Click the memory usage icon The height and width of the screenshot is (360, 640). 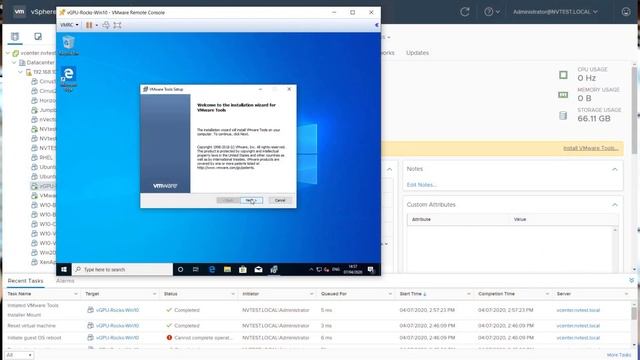point(563,95)
